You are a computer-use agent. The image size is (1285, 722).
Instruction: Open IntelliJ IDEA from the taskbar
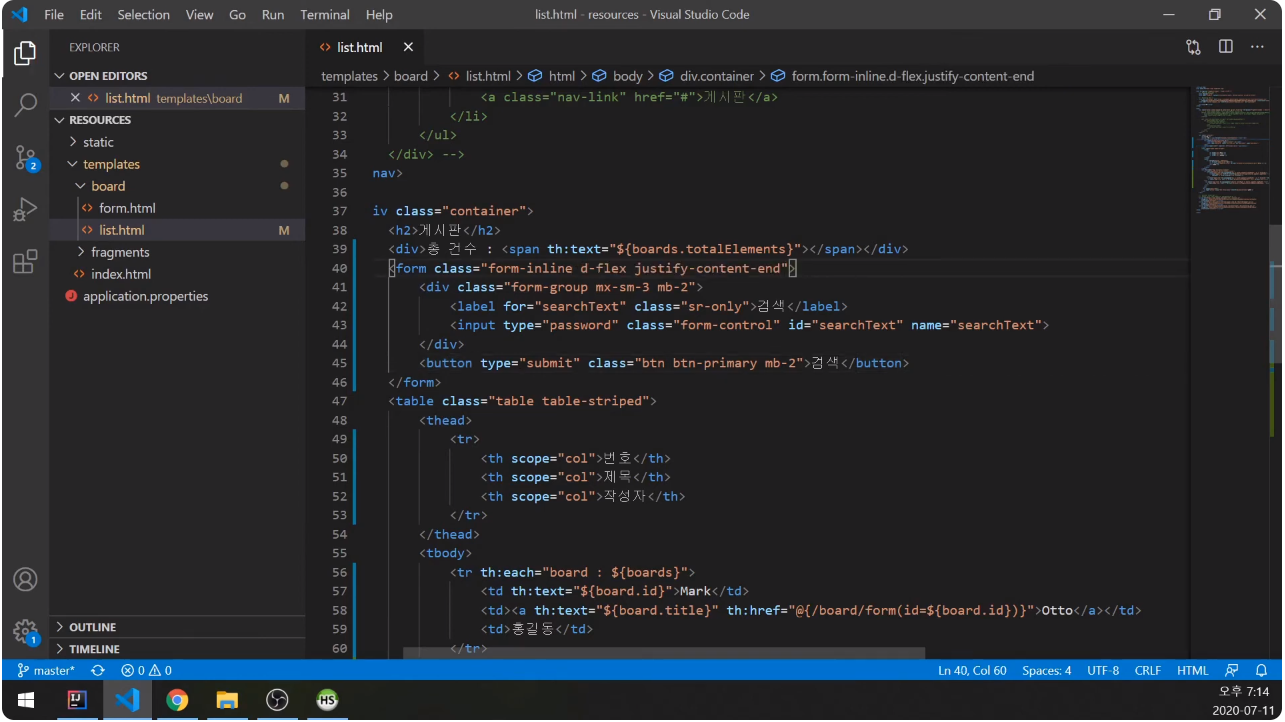pyautogui.click(x=77, y=700)
